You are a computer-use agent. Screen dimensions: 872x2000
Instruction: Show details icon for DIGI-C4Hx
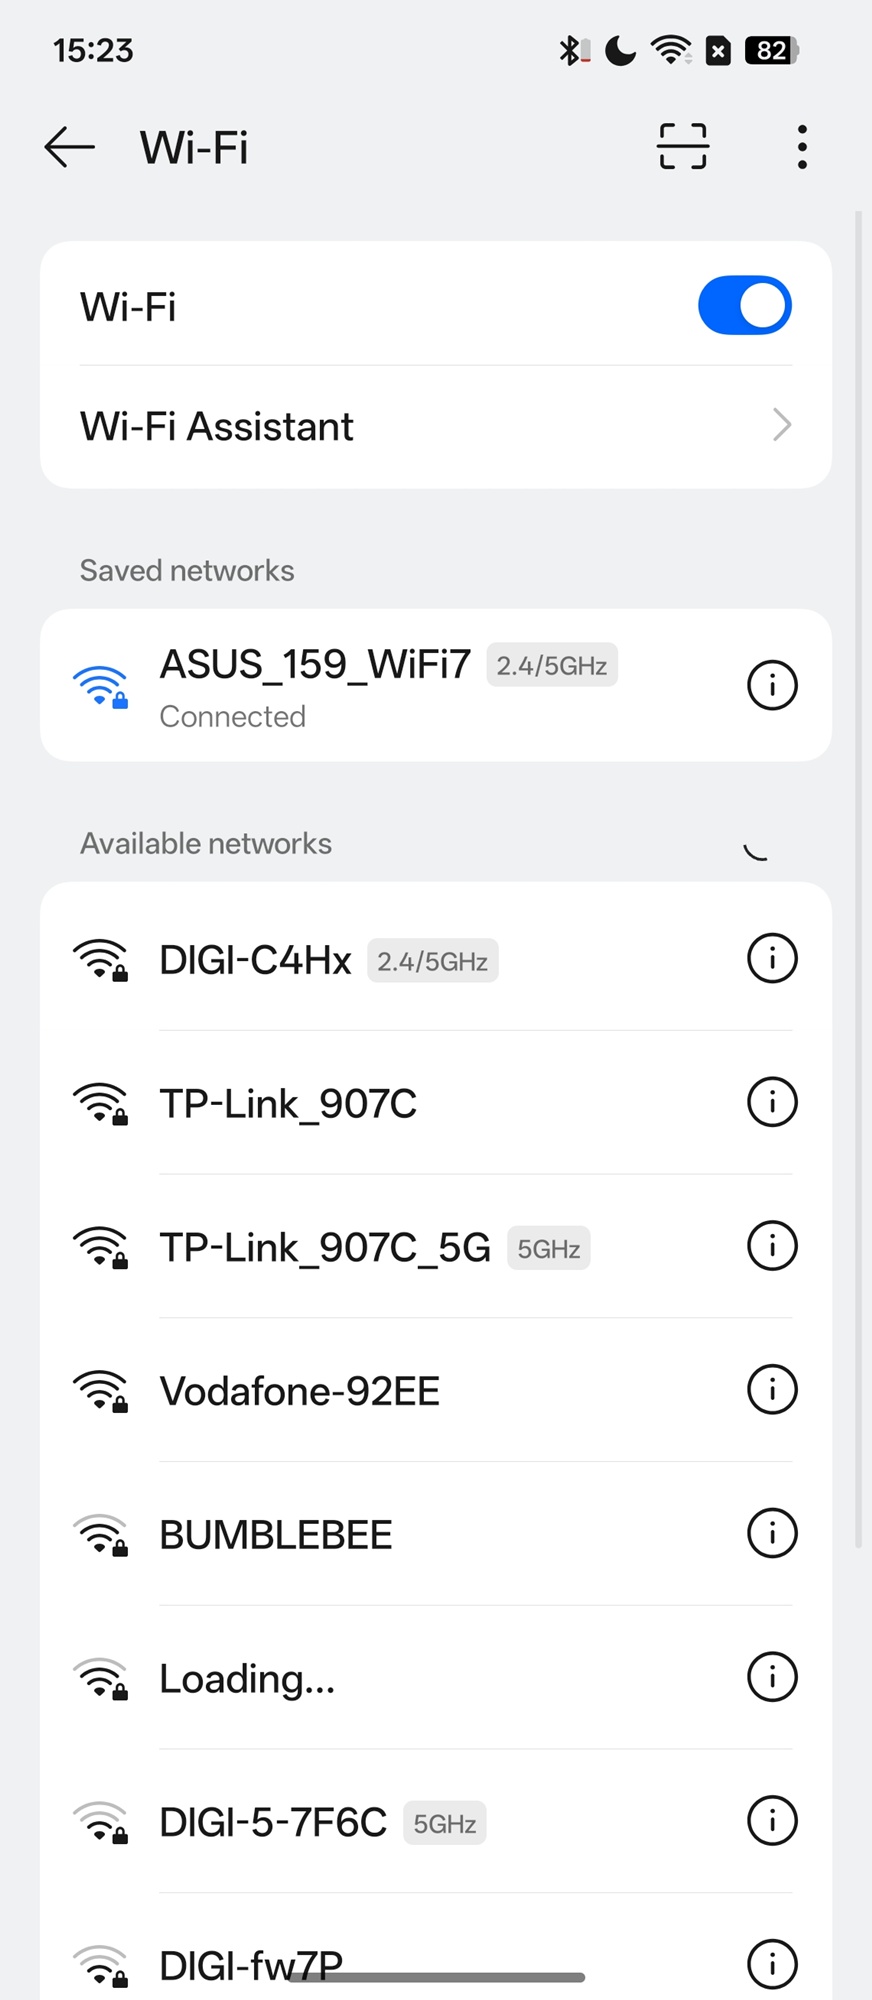[772, 959]
